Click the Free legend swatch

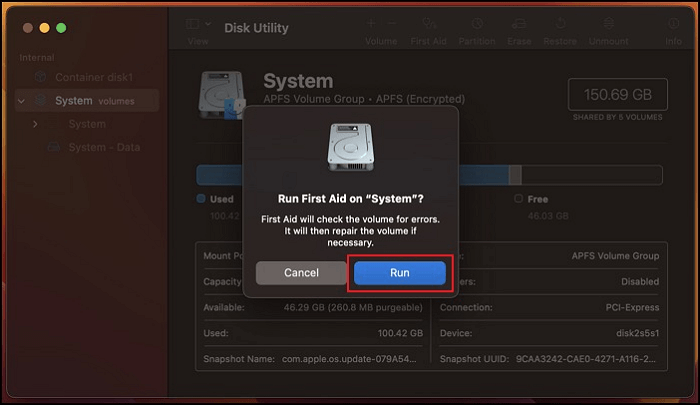(x=518, y=198)
